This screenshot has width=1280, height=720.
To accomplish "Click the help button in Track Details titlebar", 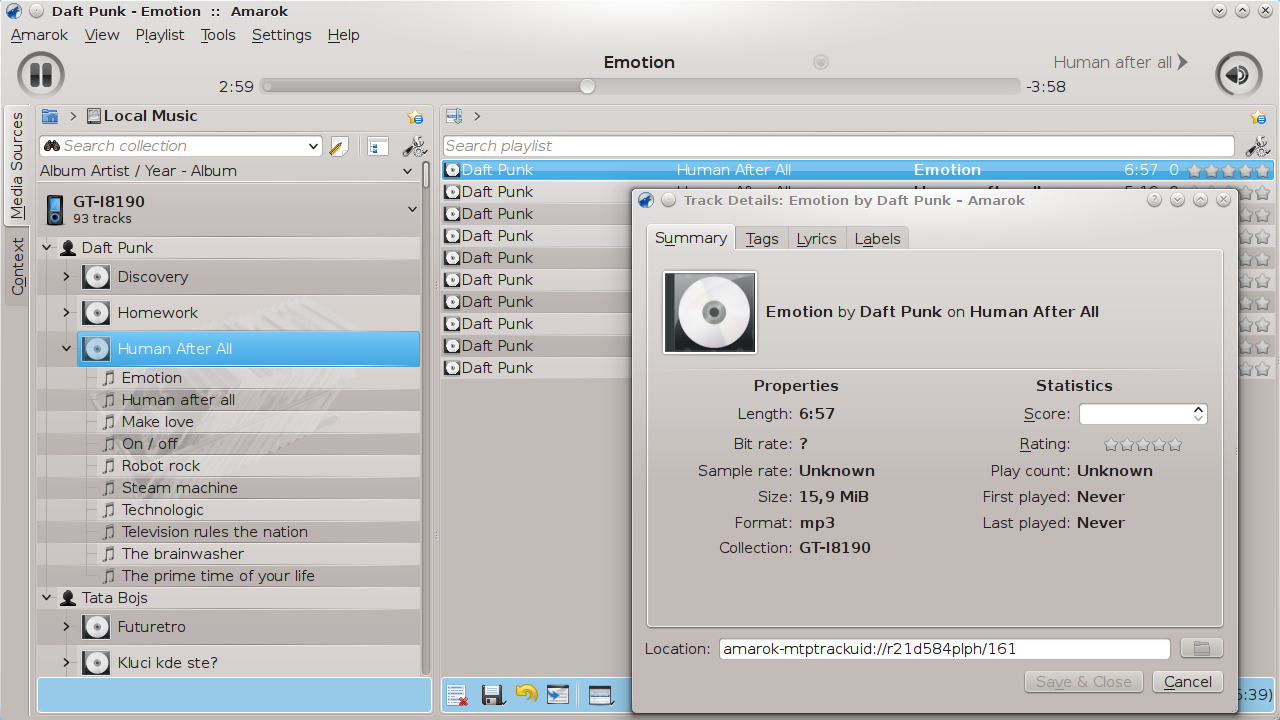I will click(1154, 200).
